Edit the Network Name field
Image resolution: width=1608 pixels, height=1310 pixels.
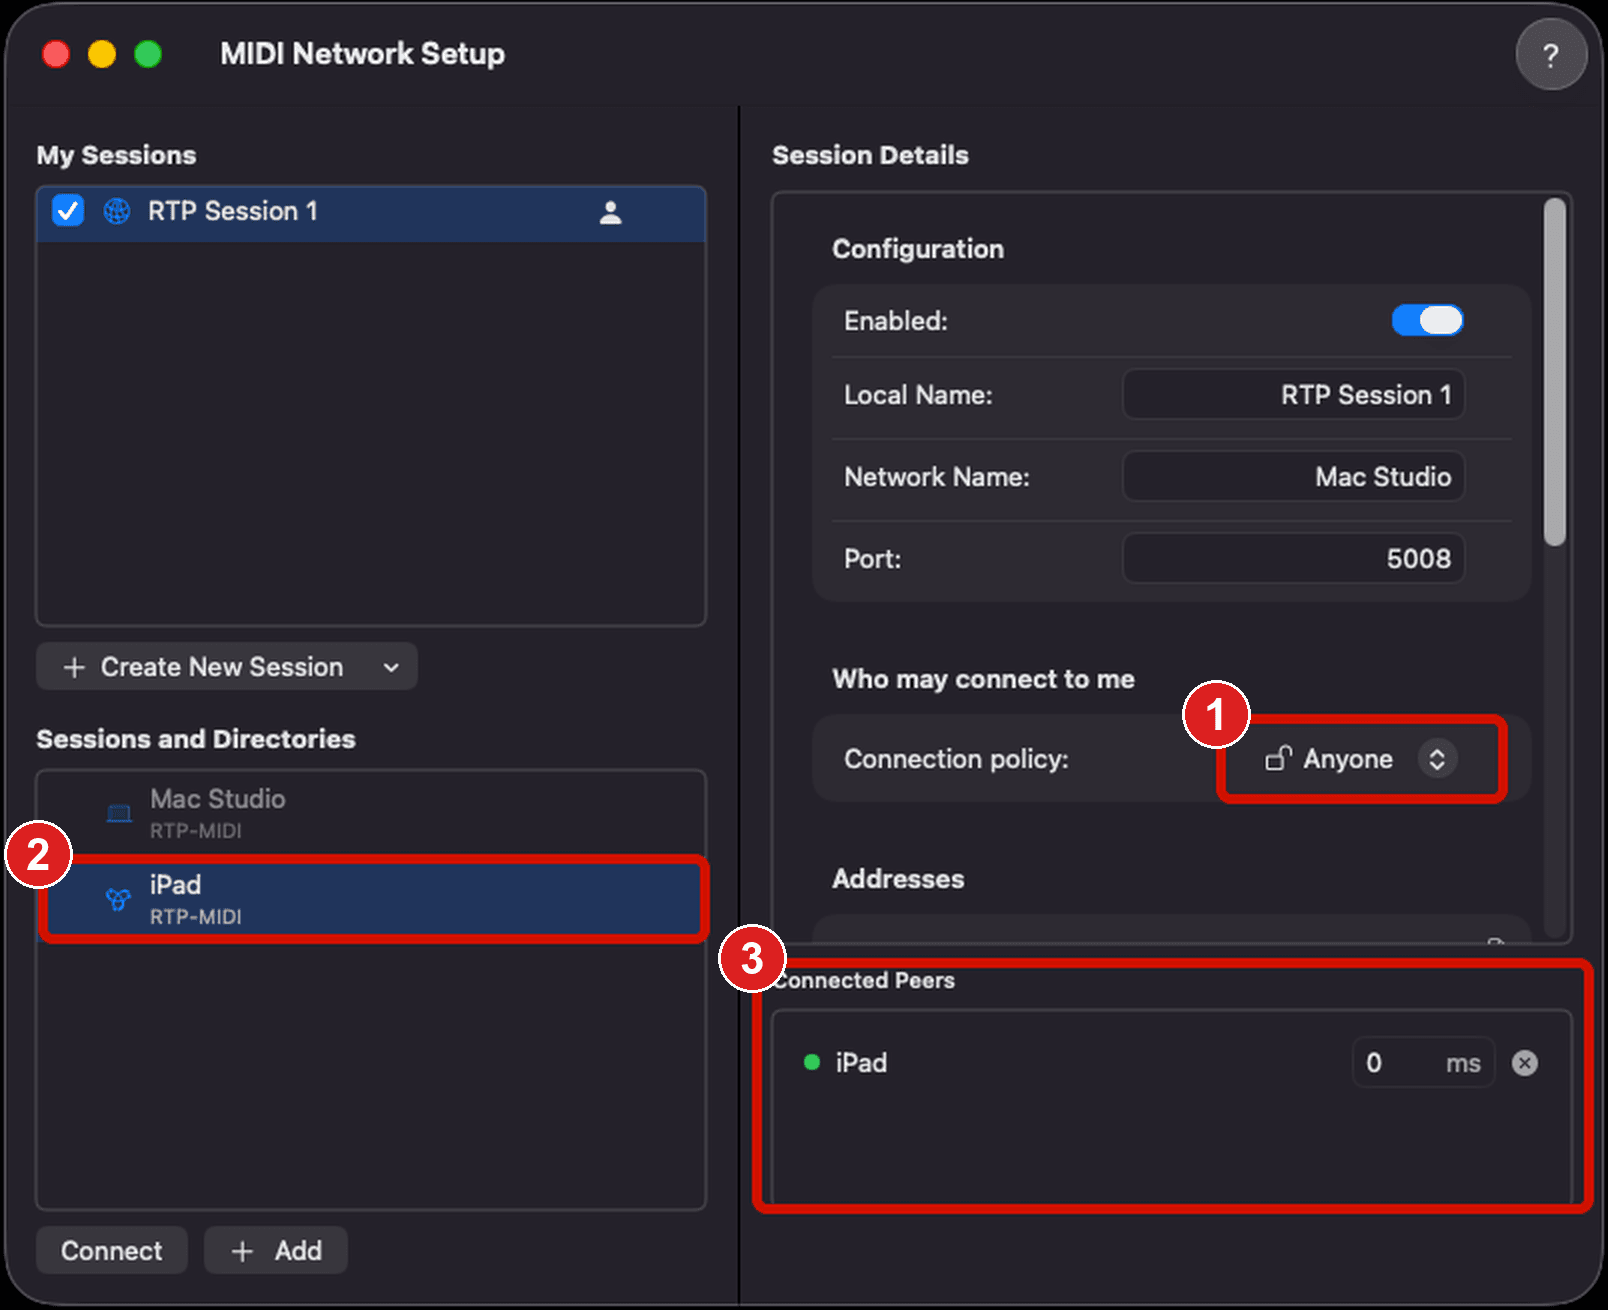[x=1294, y=477]
